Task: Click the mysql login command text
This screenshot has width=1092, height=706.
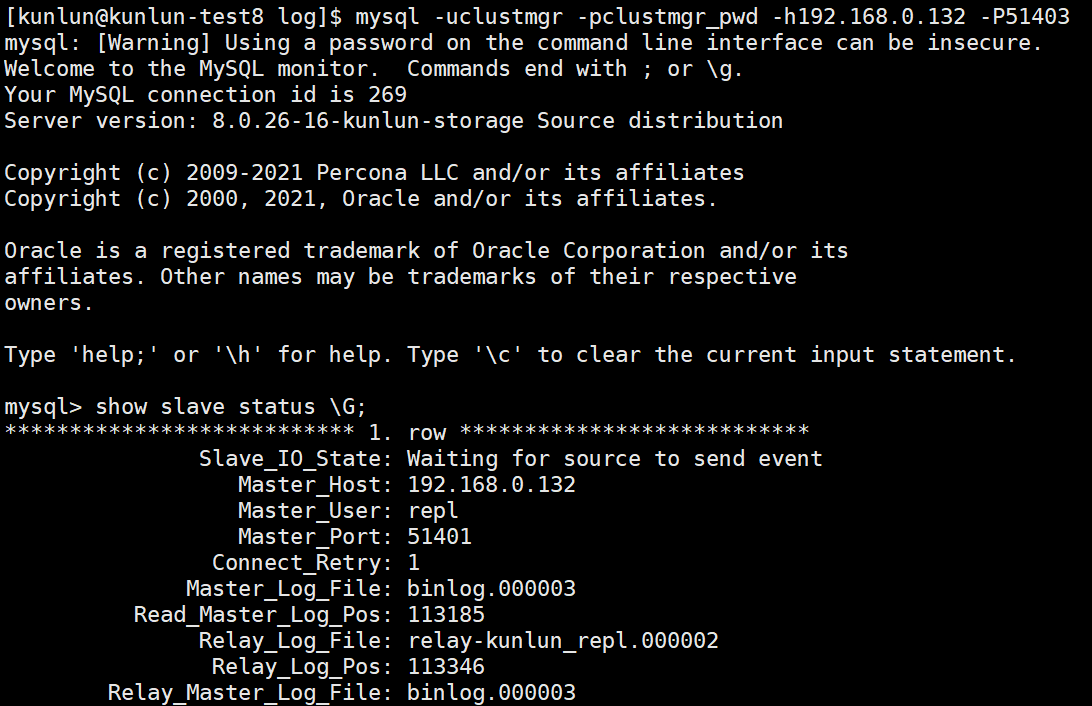Action: click(712, 17)
